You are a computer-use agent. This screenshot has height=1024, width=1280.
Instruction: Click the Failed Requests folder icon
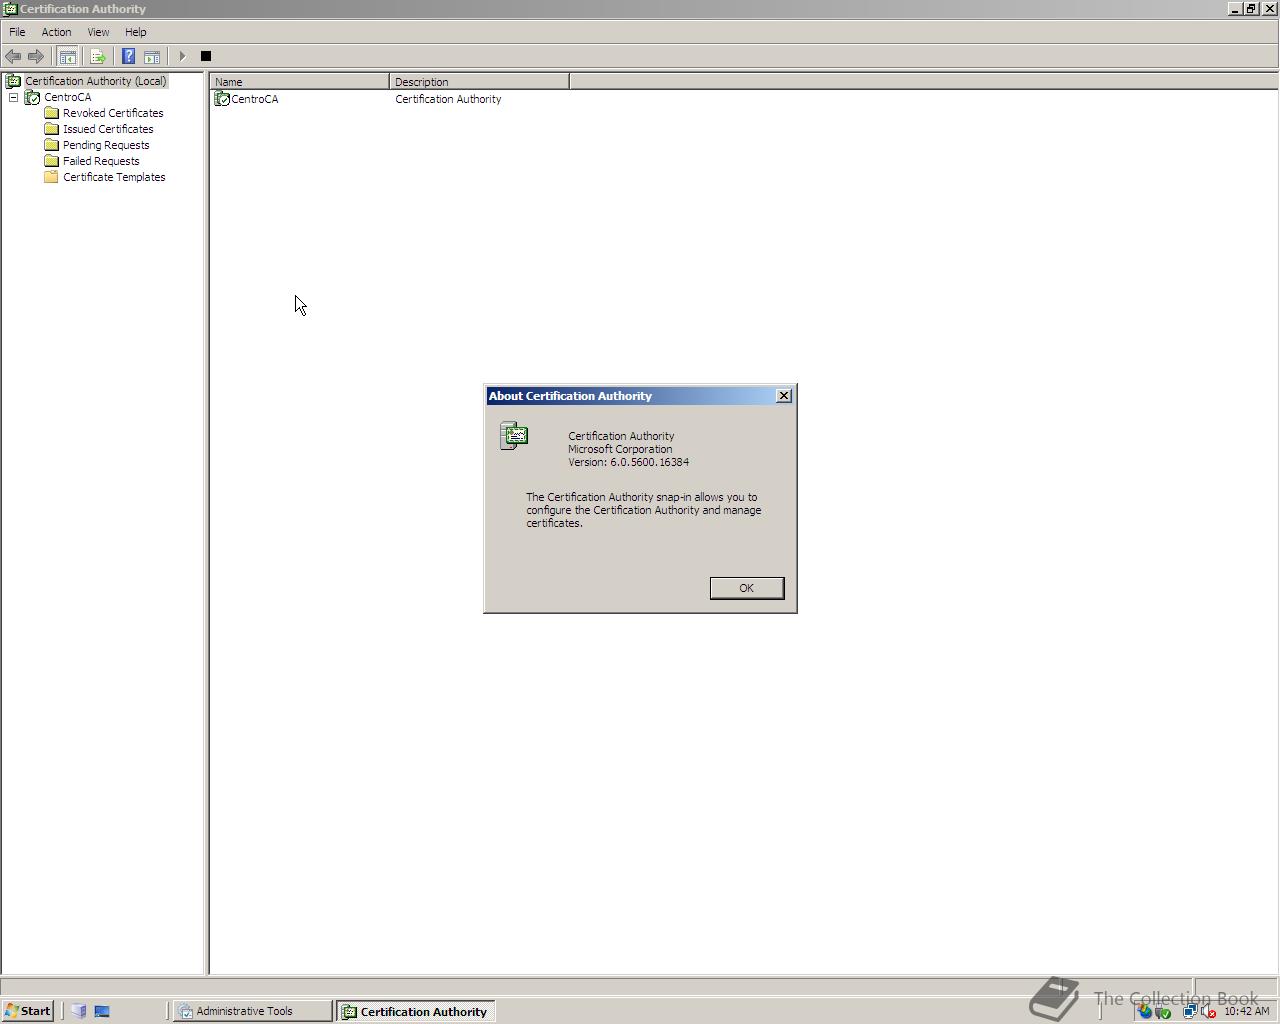coord(52,161)
